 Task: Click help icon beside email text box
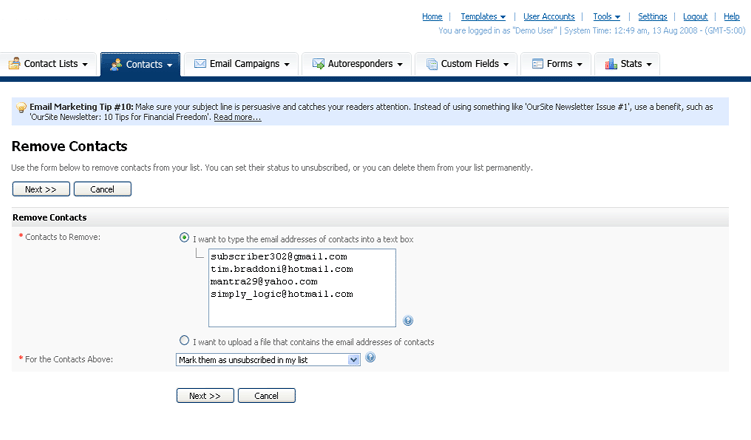pyautogui.click(x=408, y=320)
